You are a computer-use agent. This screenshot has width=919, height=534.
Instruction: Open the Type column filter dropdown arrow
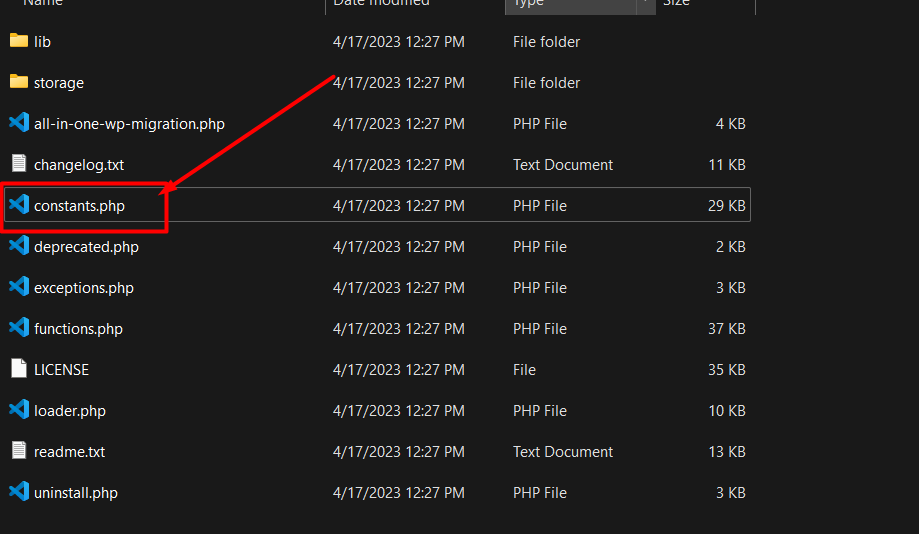pyautogui.click(x=646, y=4)
